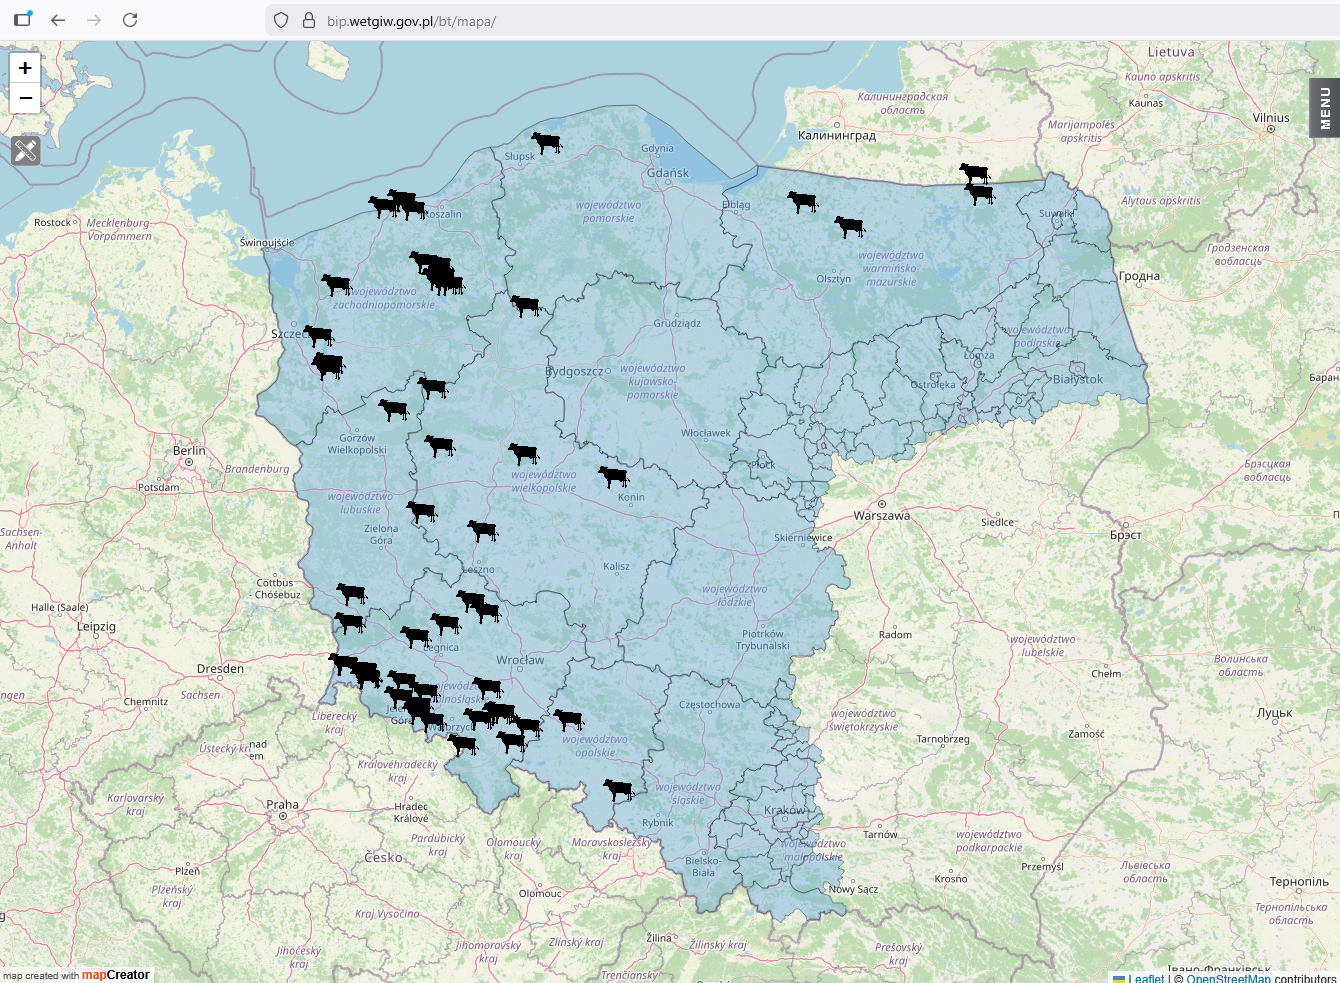
Task: Click the mapCreator credit link
Action: [115, 975]
